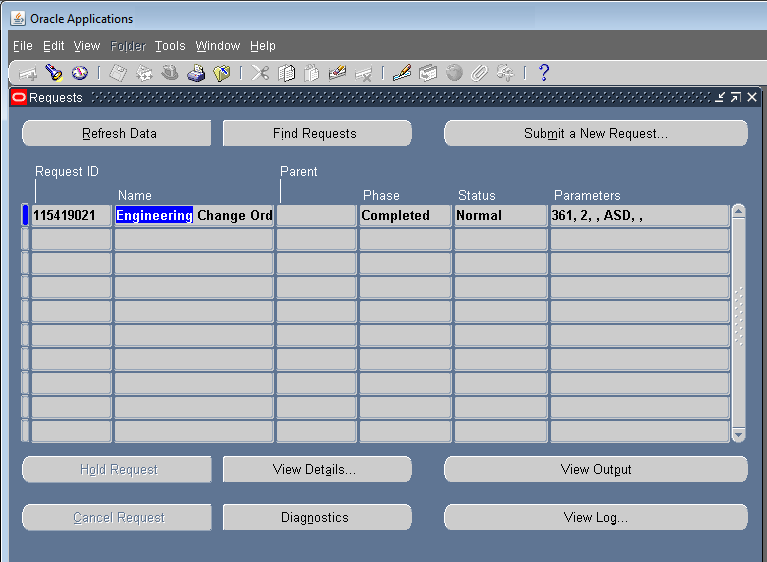767x562 pixels.
Task: Open the Folder menu
Action: (x=128, y=46)
